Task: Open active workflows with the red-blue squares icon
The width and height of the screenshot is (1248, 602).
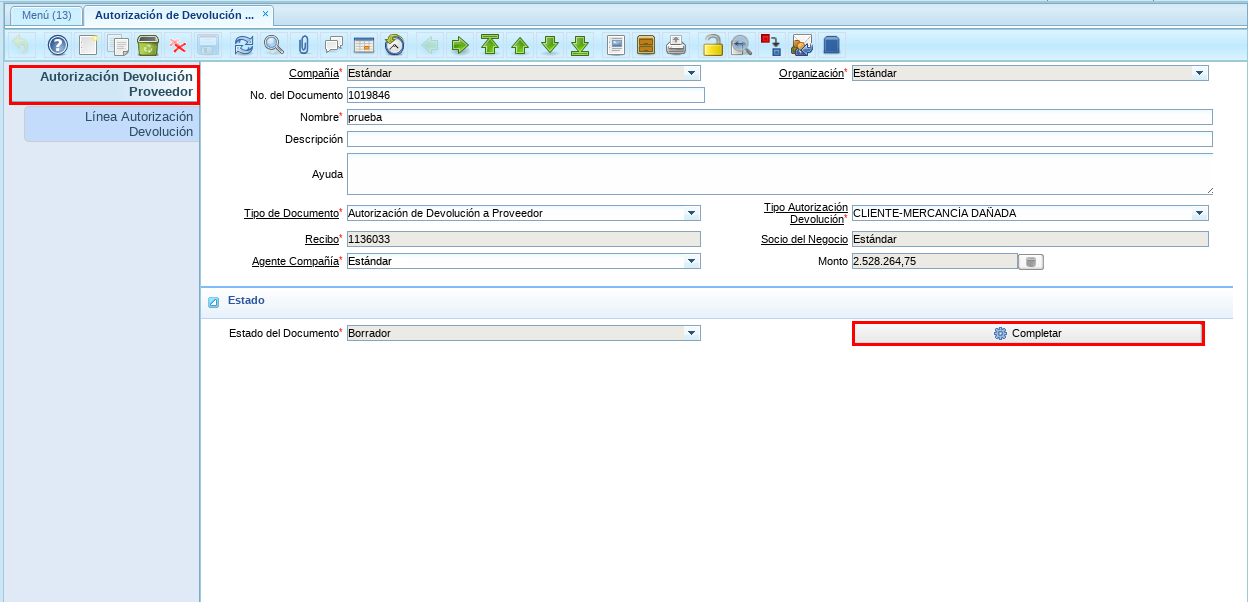Action: [771, 45]
